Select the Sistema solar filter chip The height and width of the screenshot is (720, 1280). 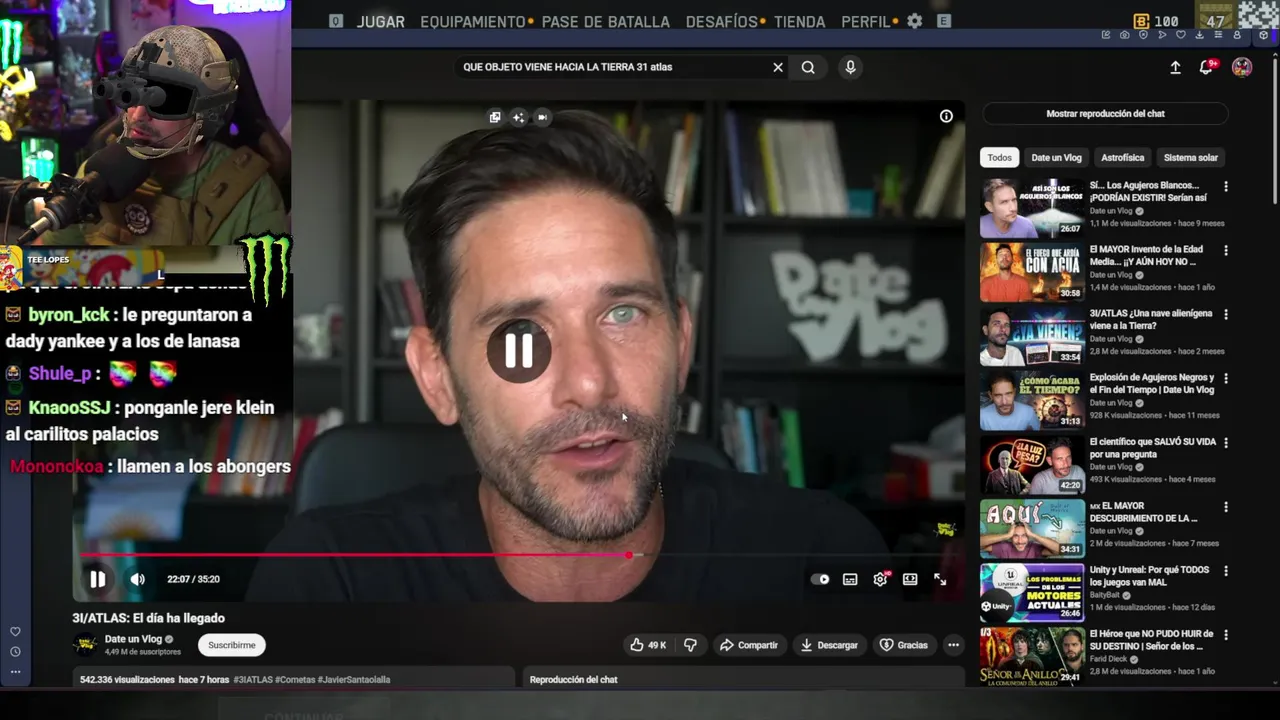coord(1190,158)
